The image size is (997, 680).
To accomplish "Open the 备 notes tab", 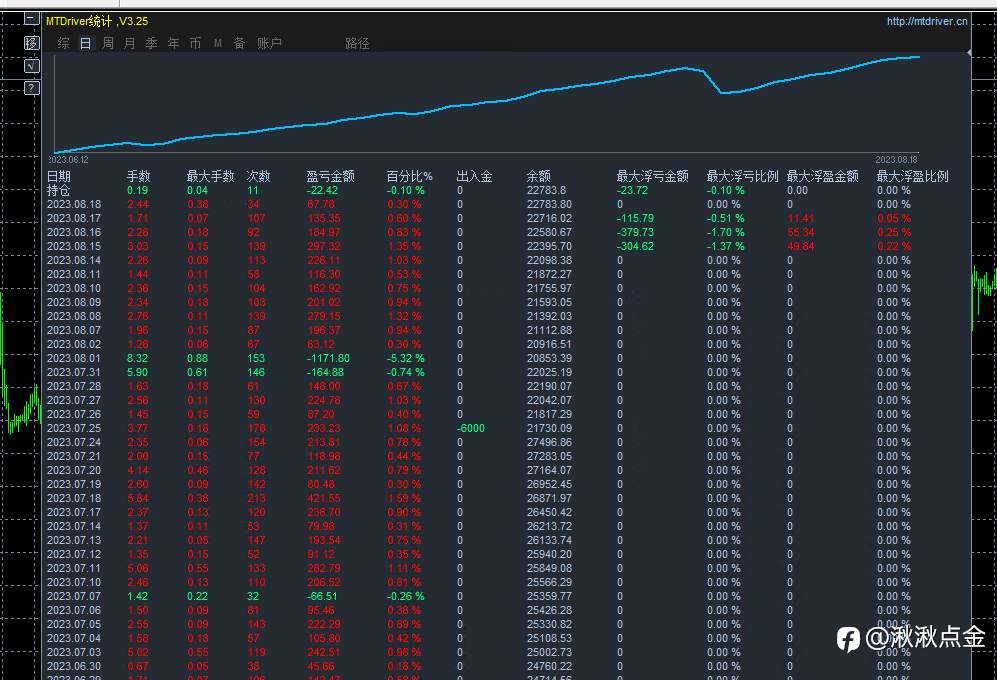I will click(x=239, y=43).
